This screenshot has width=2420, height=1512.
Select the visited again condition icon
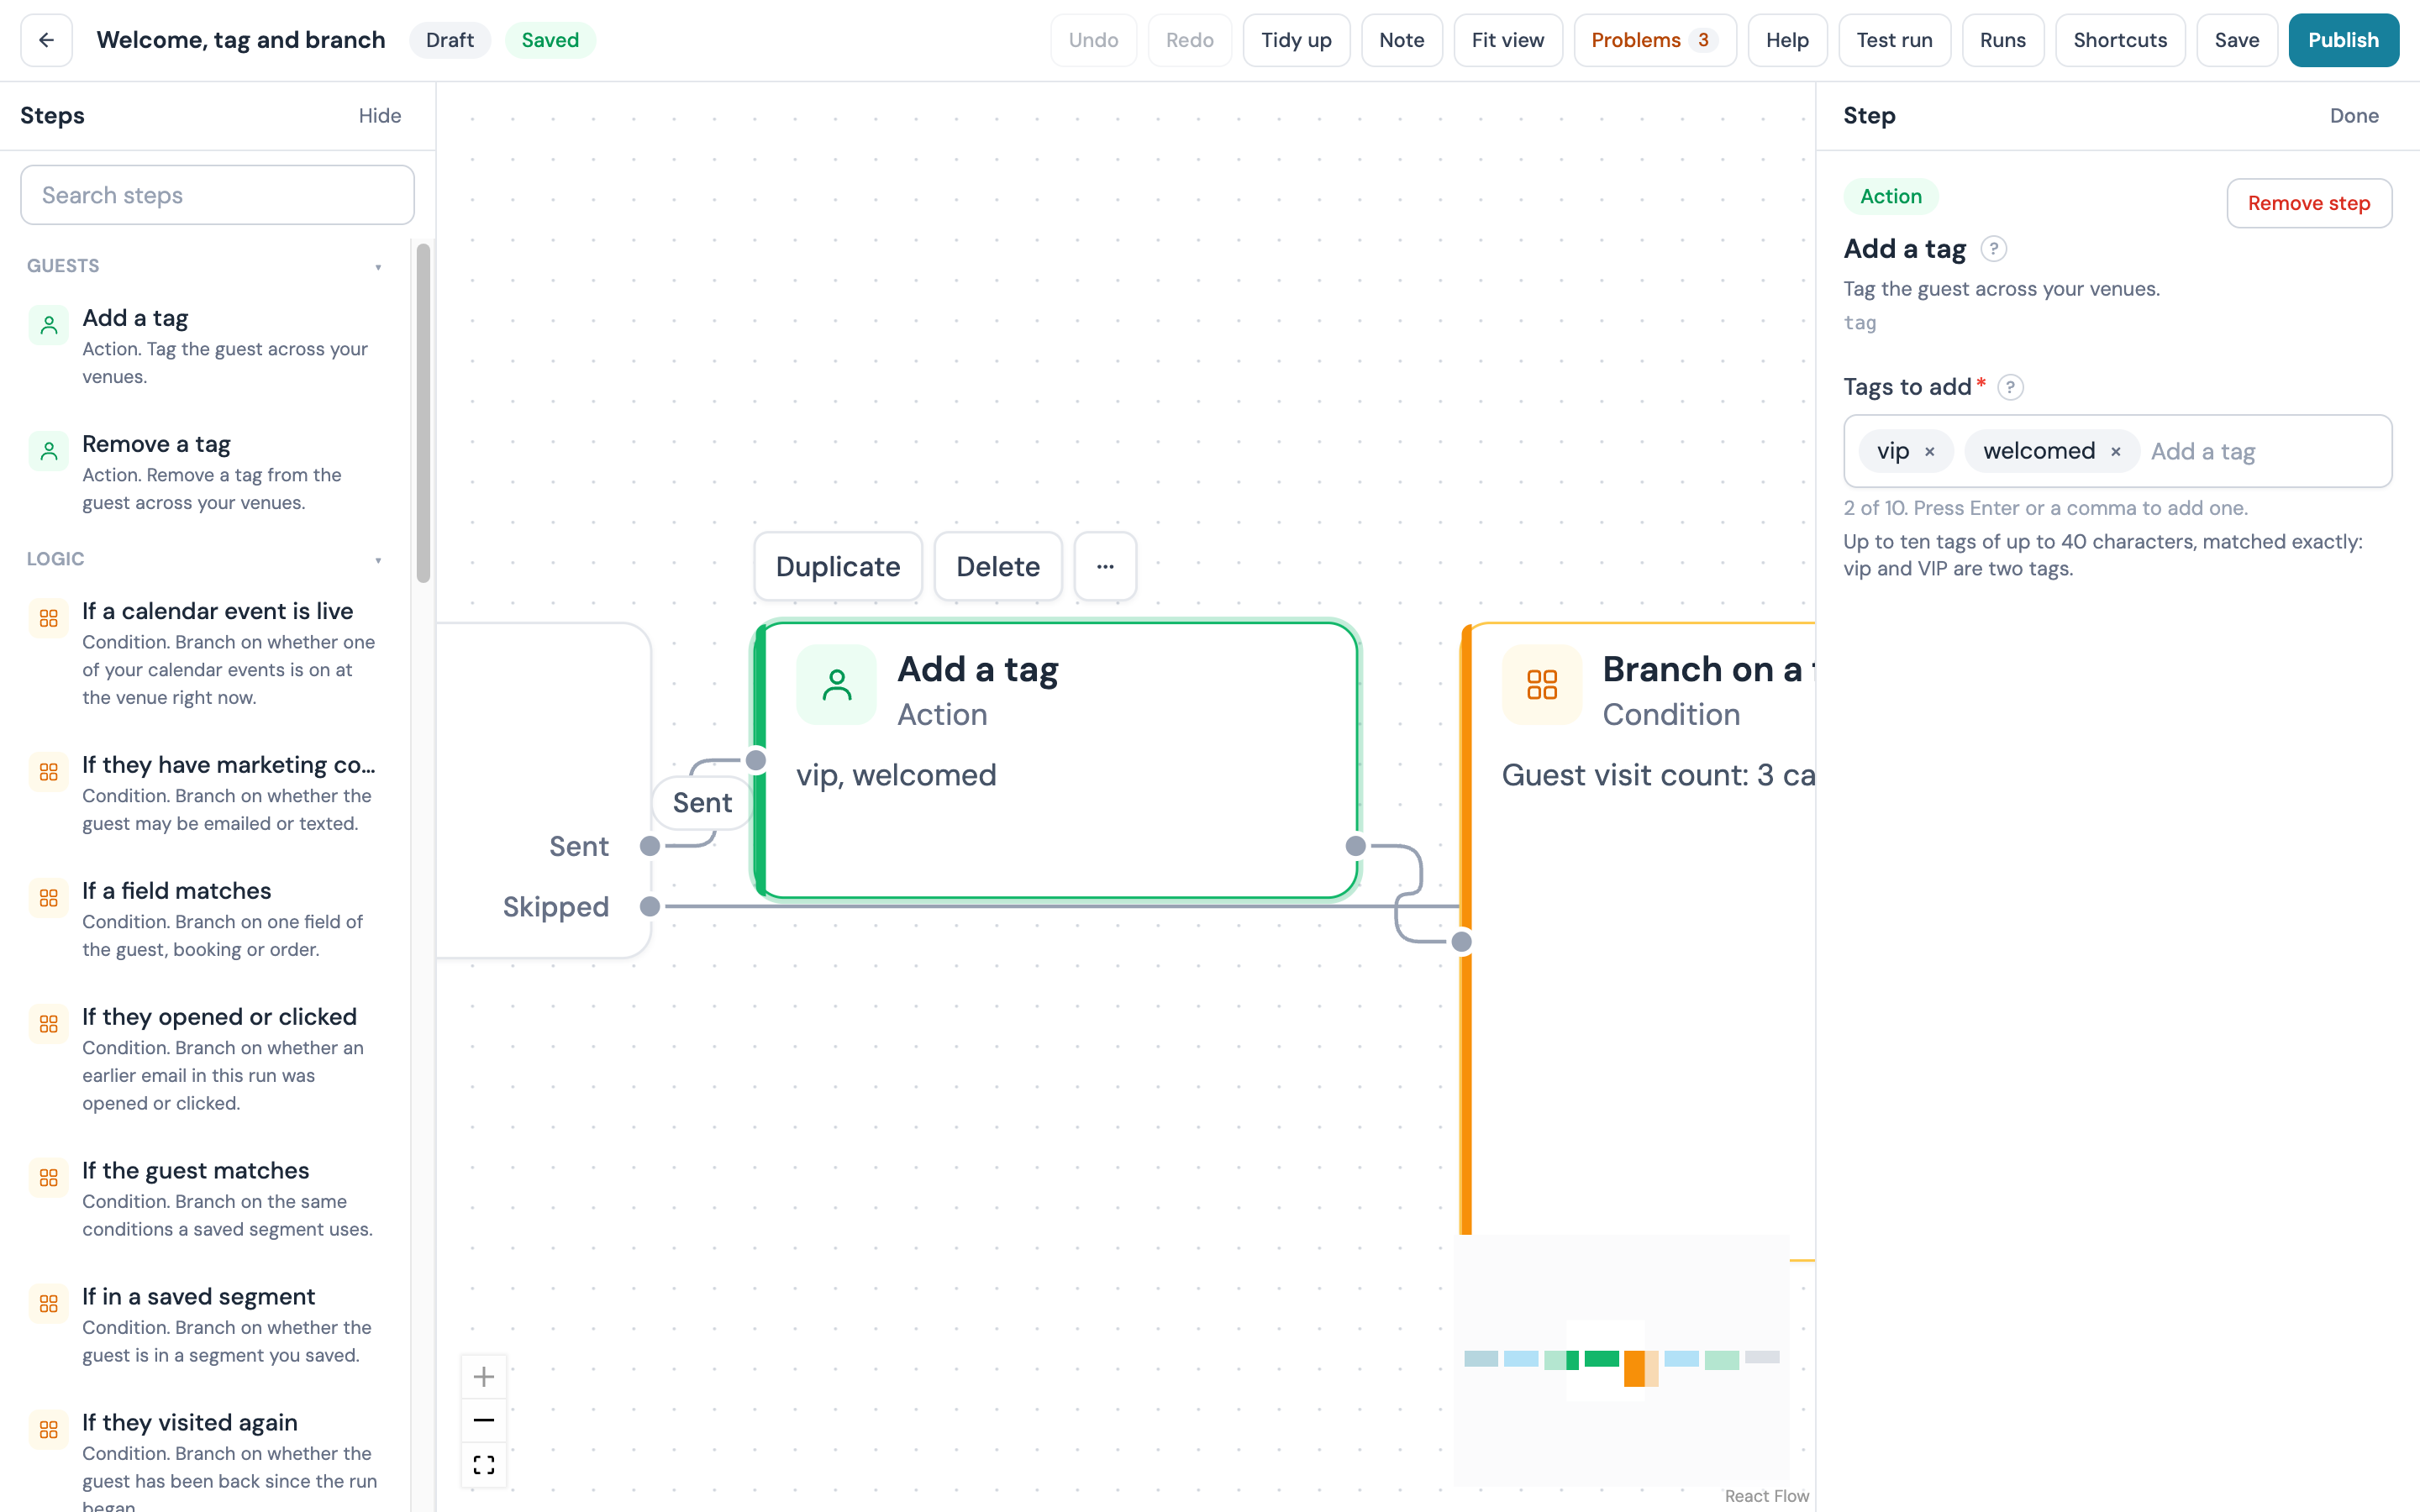click(49, 1430)
